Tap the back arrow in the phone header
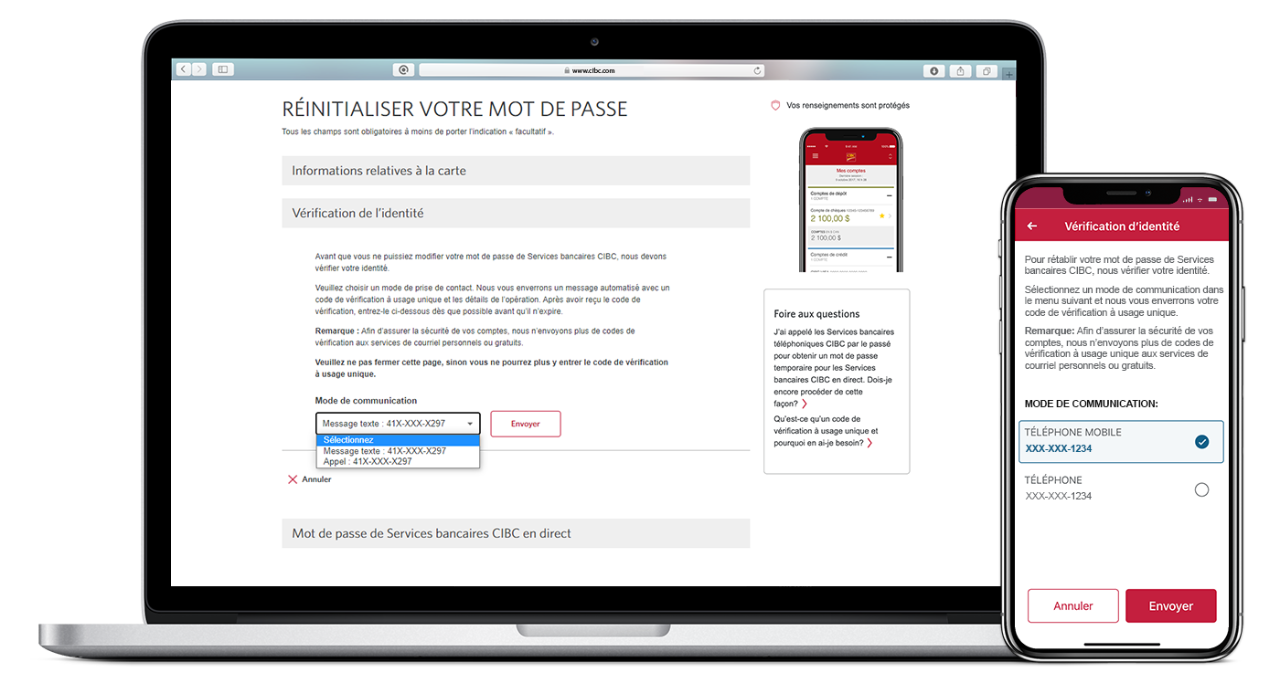This screenshot has width=1280, height=683. [1033, 227]
